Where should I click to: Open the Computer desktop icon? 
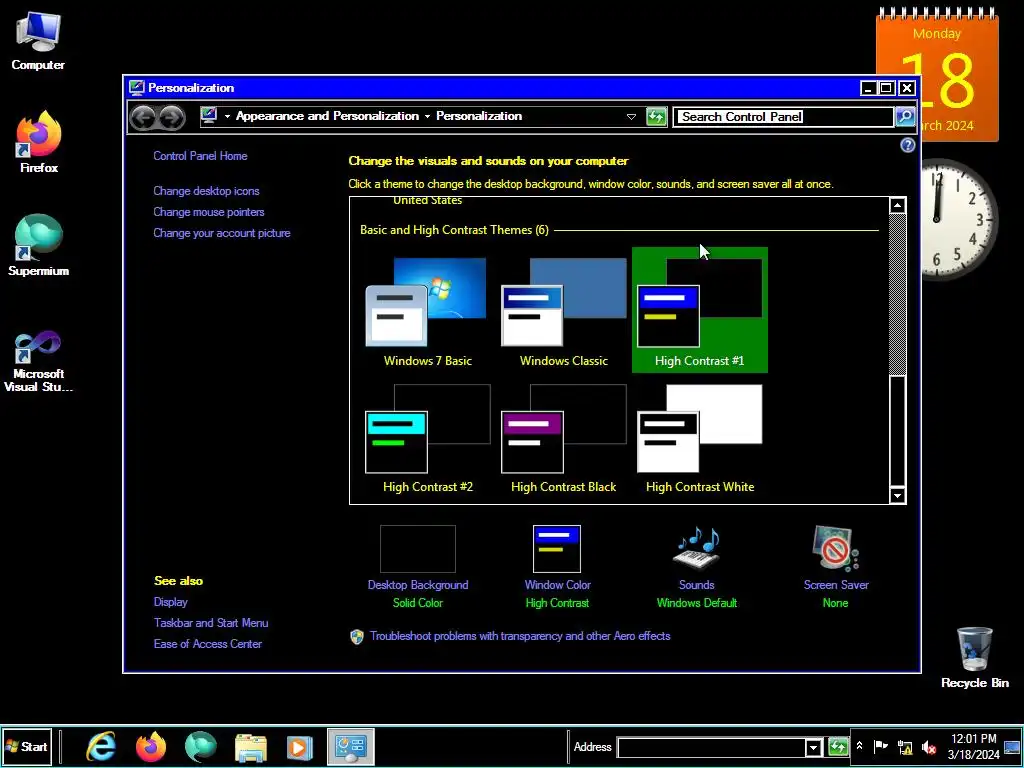pyautogui.click(x=38, y=42)
